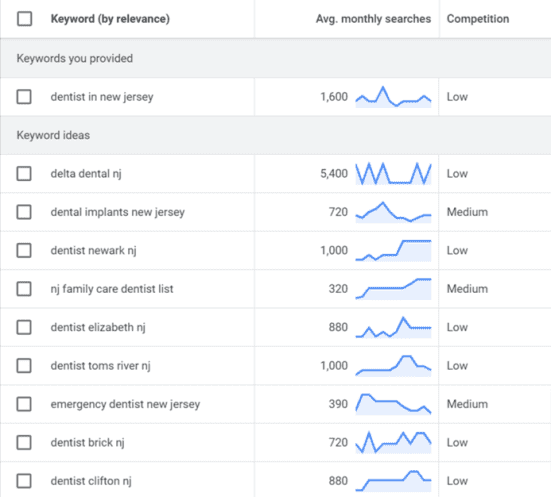
Task: View dentist brick nj trend sparkline
Action: 393,443
